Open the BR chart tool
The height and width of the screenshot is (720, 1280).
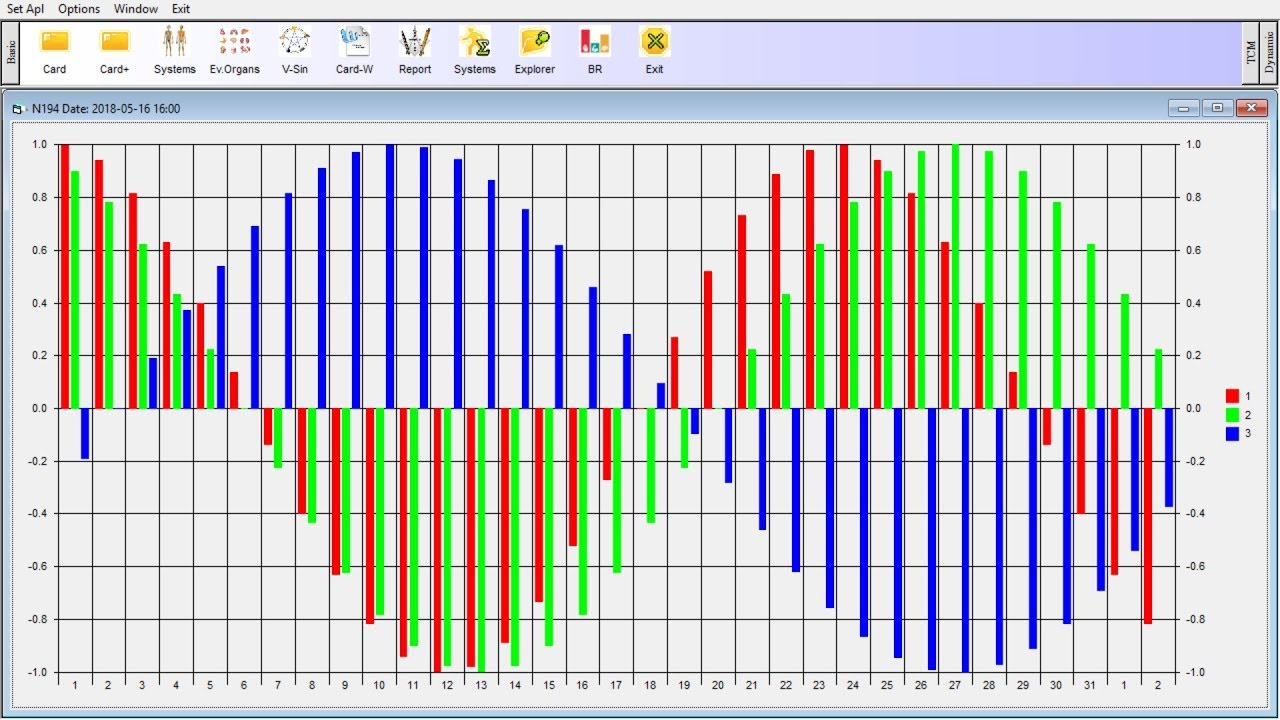595,50
